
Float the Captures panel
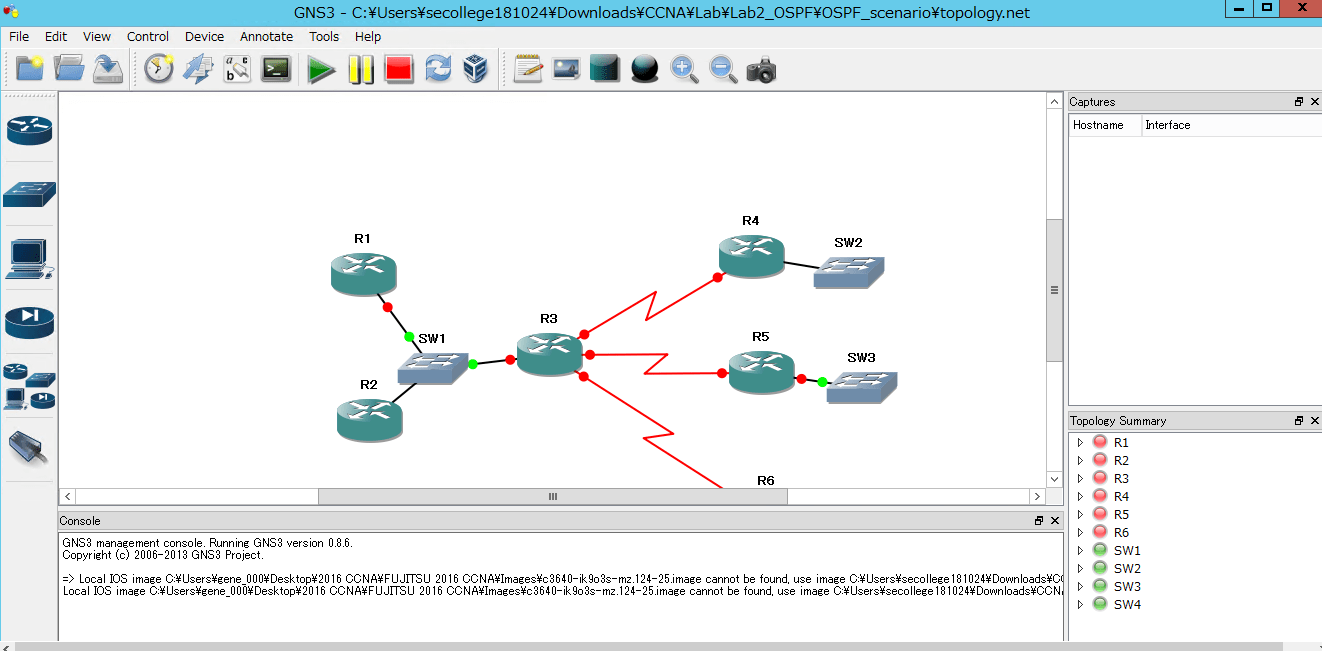click(1299, 102)
